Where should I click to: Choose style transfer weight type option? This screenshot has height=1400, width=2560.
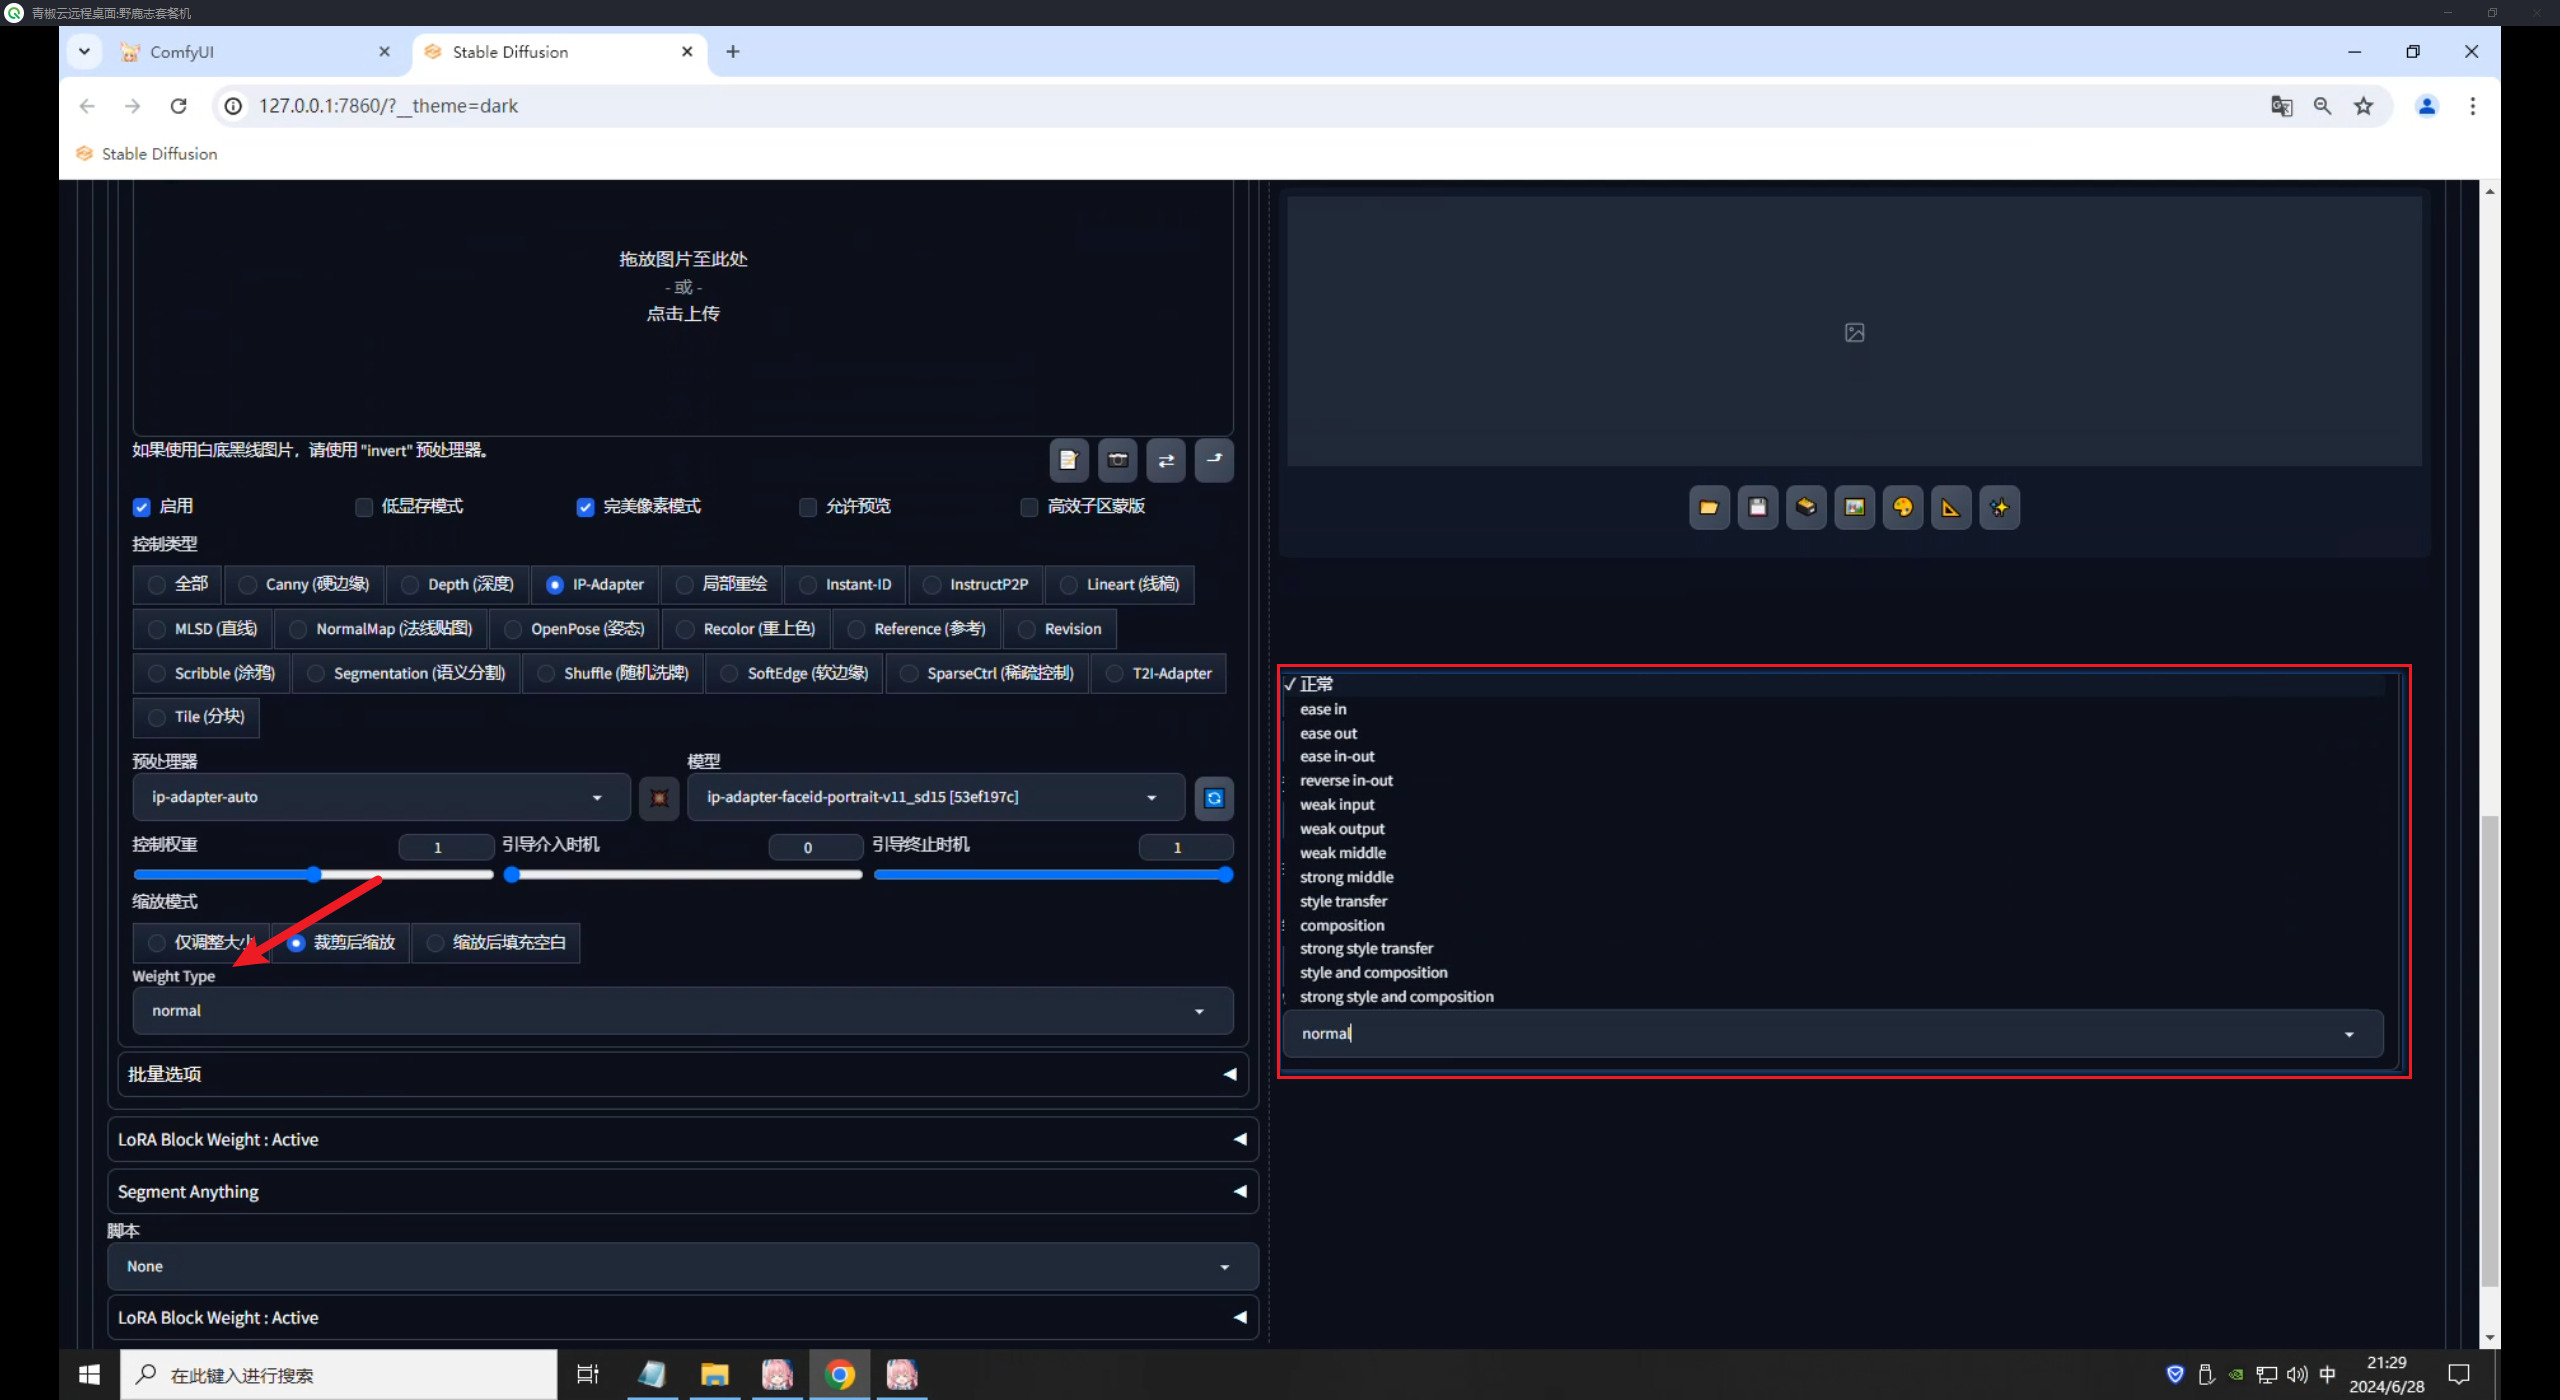pos(1343,901)
